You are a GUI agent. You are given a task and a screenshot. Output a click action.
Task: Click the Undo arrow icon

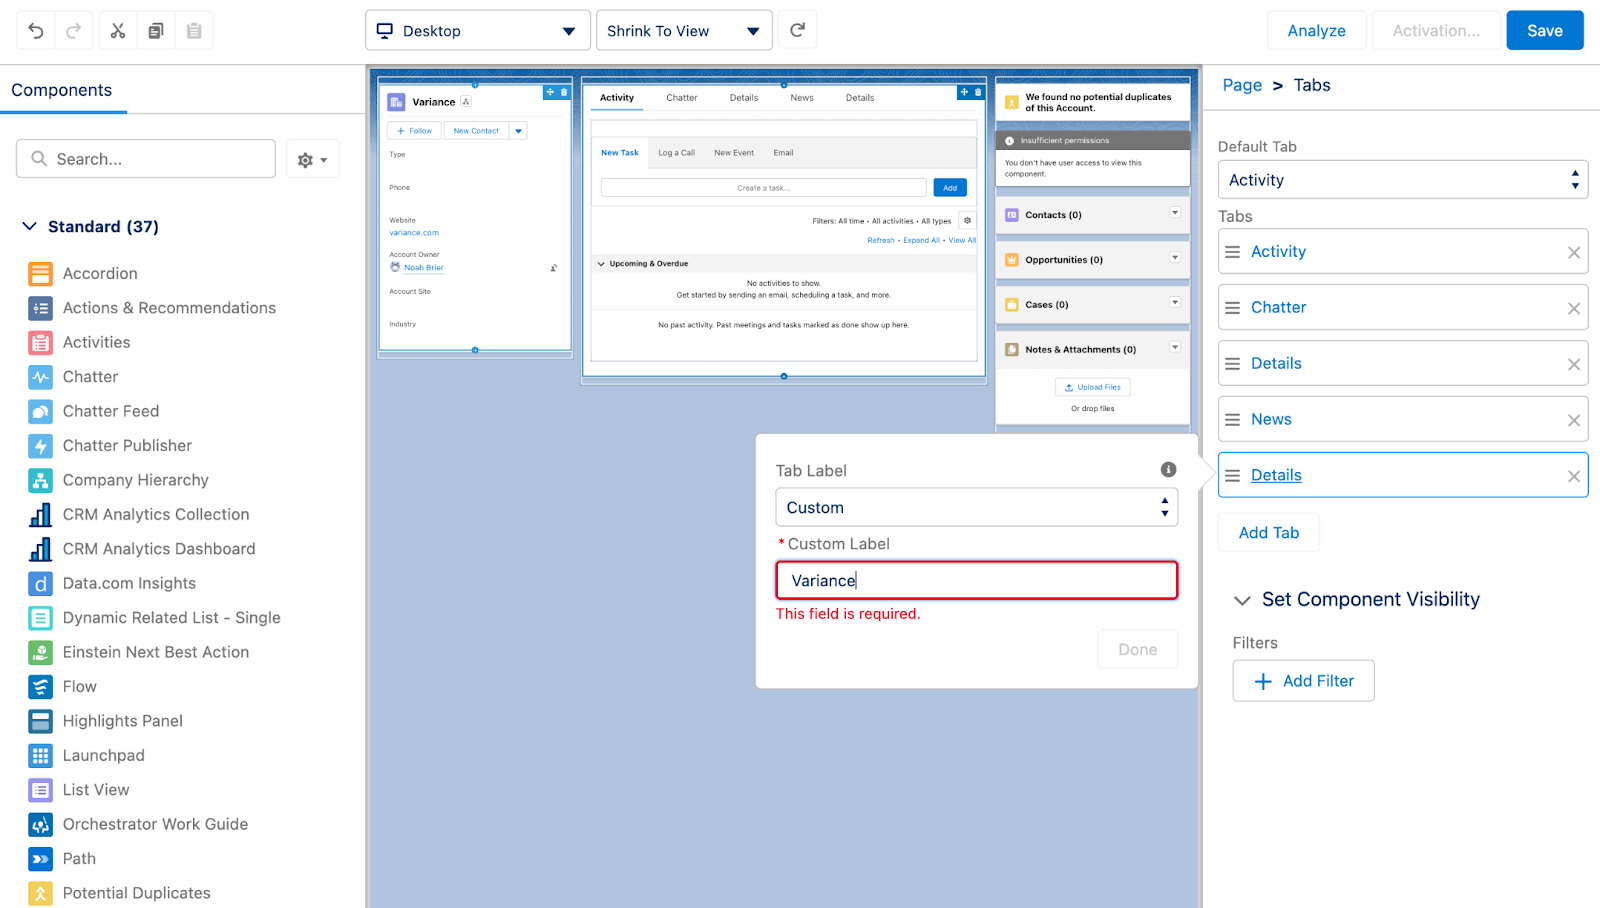coord(36,31)
